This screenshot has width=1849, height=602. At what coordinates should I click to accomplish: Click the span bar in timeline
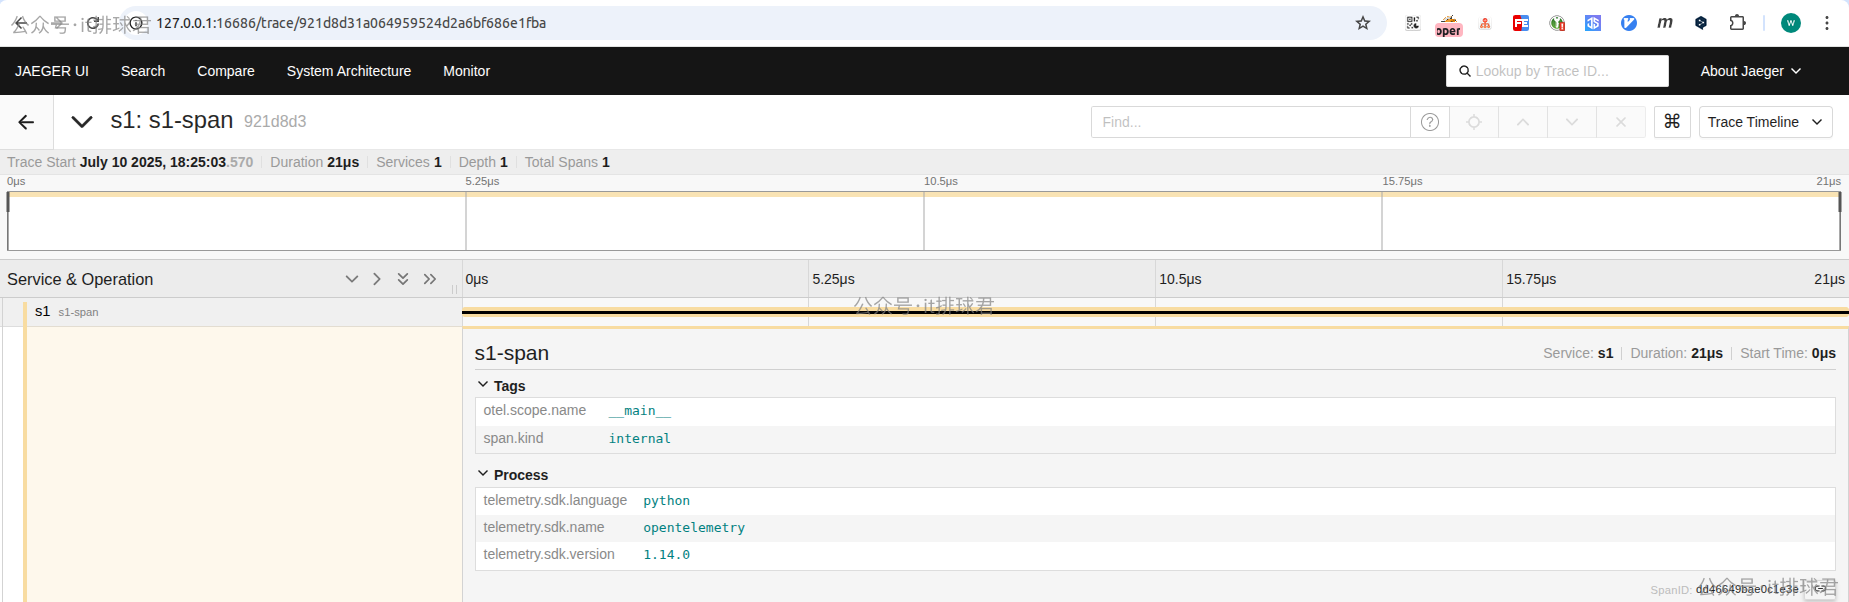1155,312
